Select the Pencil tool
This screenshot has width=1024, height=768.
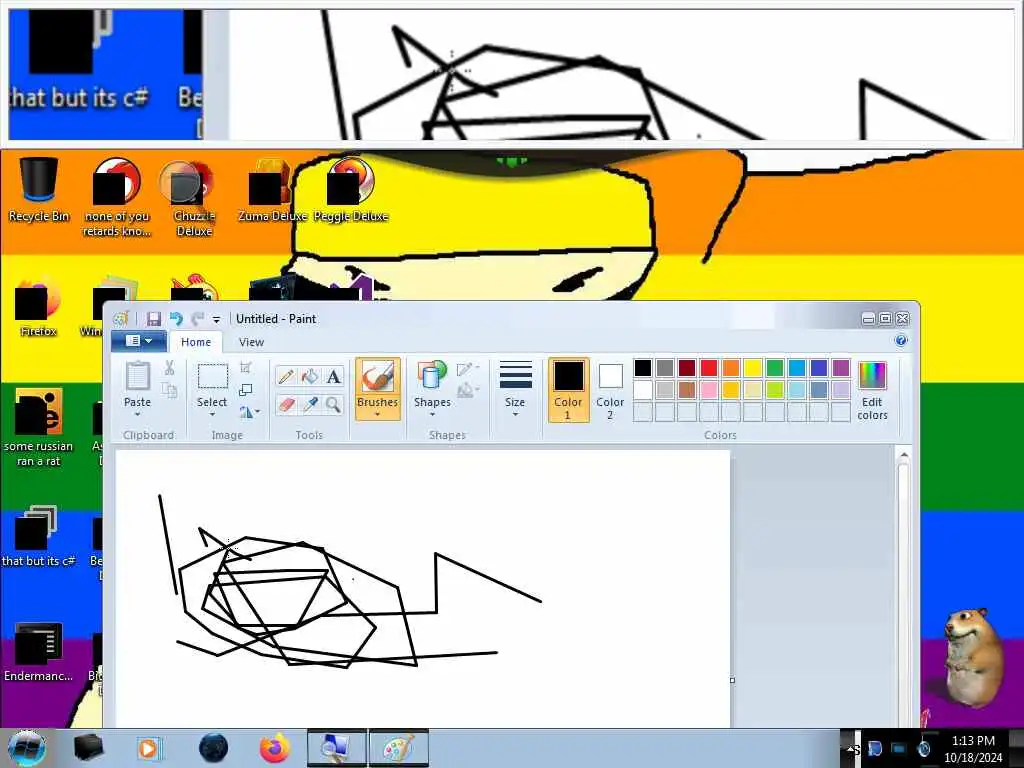pos(285,376)
